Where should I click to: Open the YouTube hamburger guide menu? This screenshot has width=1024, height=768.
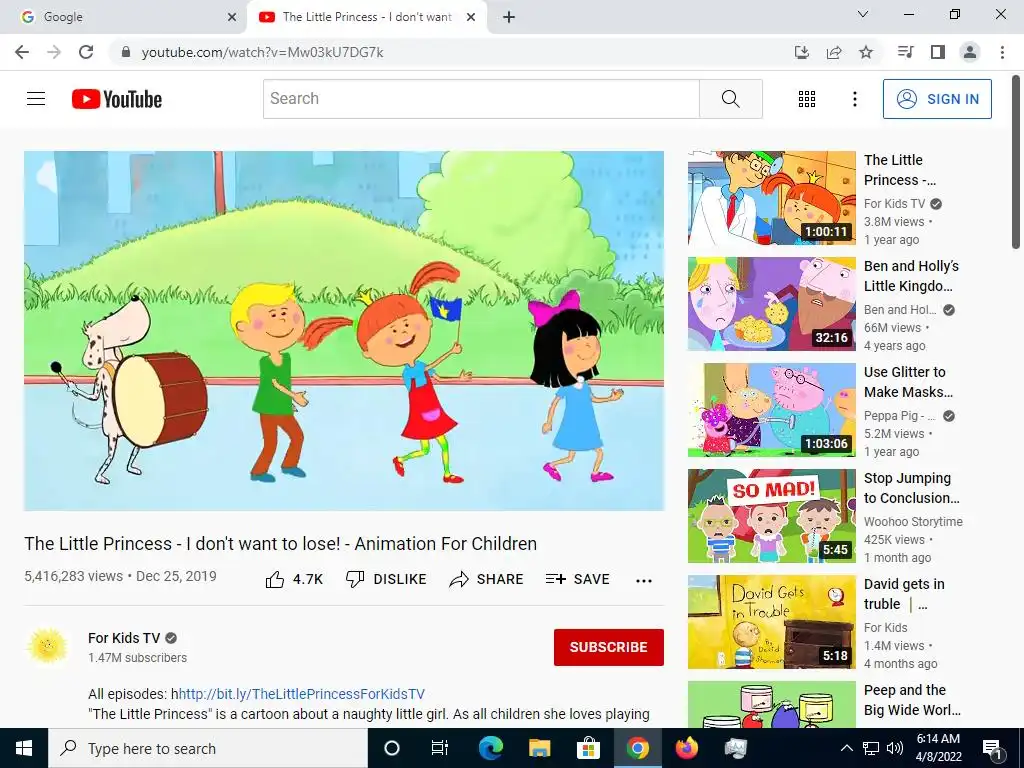pos(36,99)
